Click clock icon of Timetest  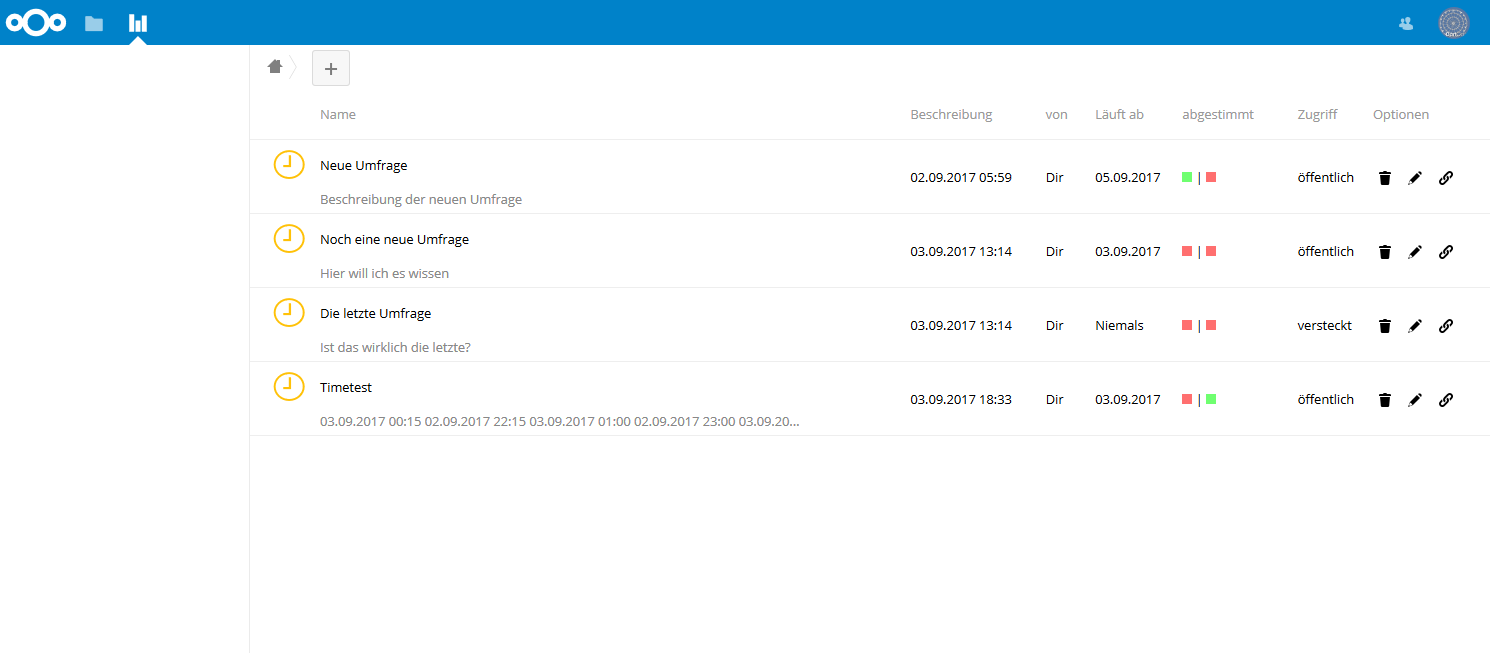coord(289,387)
